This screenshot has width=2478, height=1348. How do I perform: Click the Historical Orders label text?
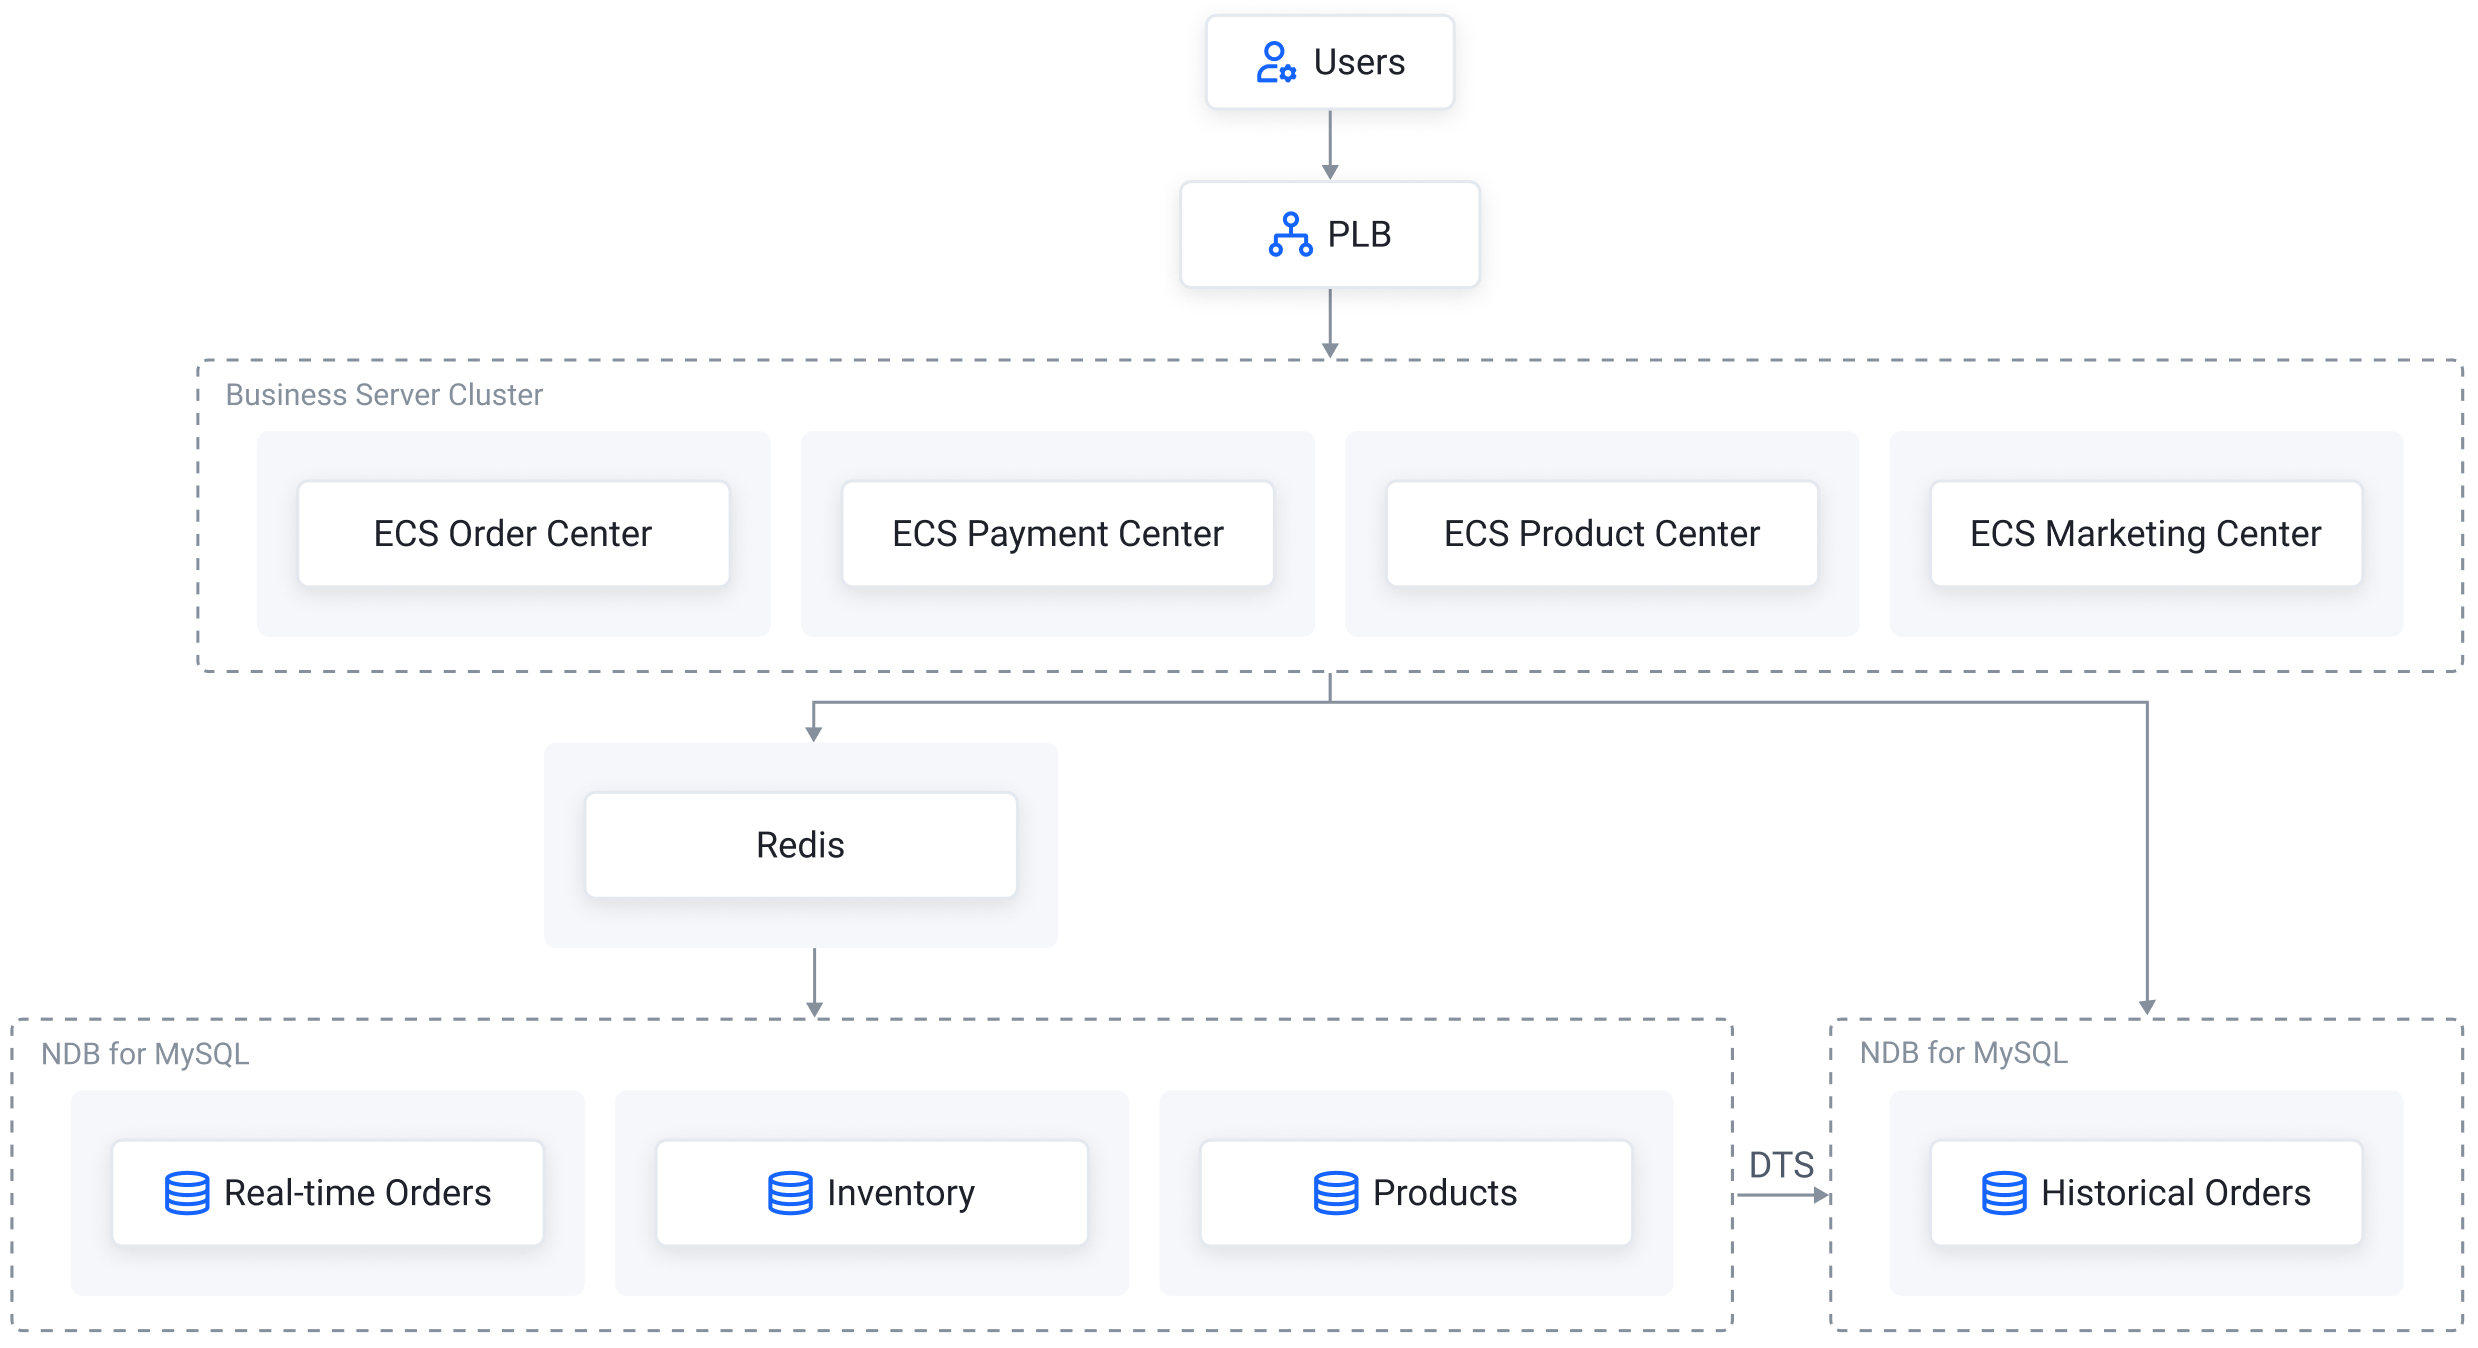pyautogui.click(x=2175, y=1193)
